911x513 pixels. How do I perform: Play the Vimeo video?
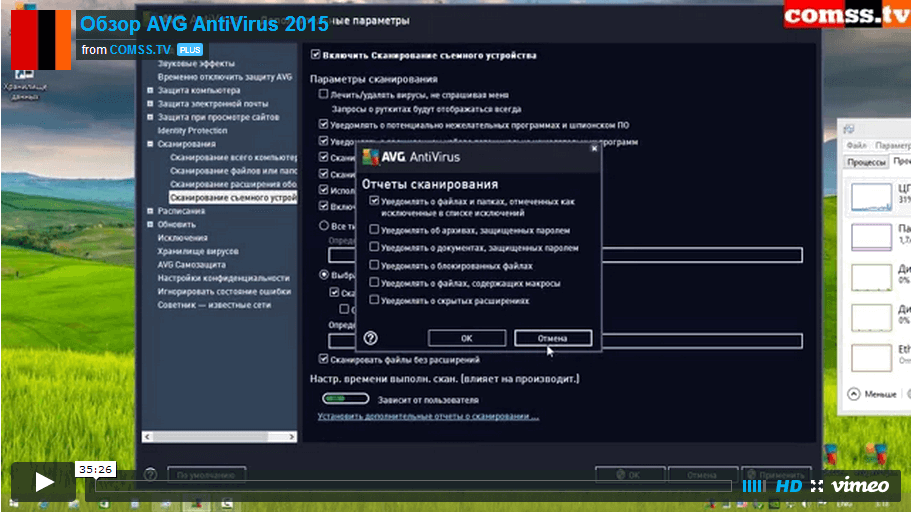tap(43, 482)
